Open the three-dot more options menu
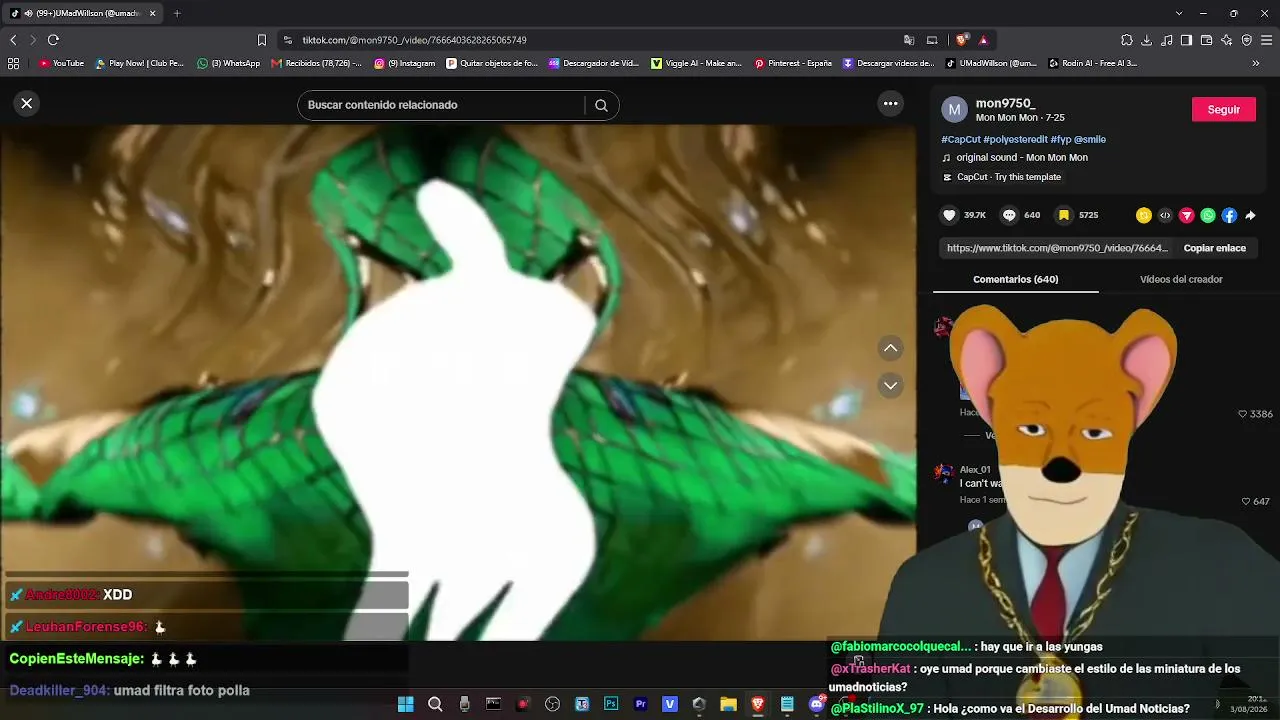The image size is (1280, 720). [x=890, y=103]
